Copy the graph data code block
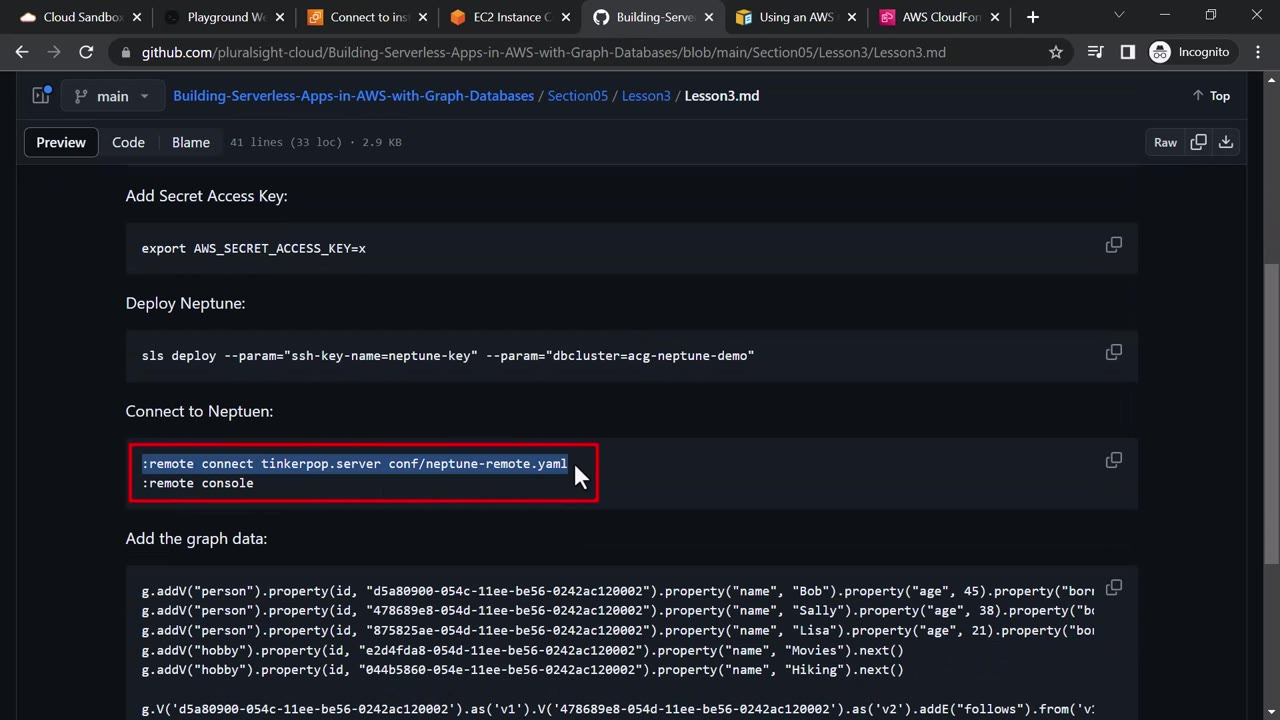1280x720 pixels. click(1113, 587)
